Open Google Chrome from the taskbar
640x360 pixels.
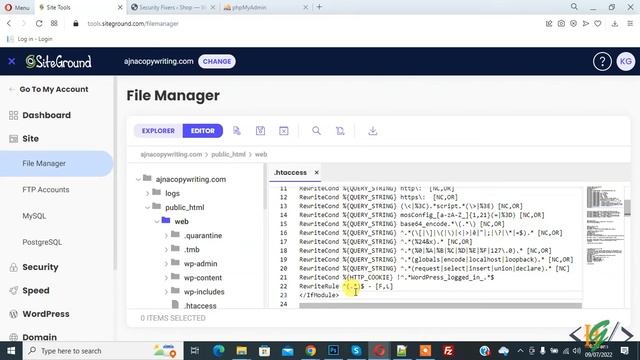(311, 351)
